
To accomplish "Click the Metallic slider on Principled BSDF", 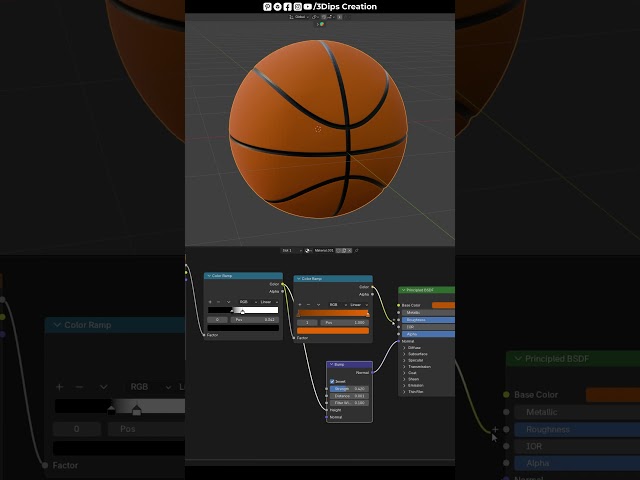I will pos(428,313).
